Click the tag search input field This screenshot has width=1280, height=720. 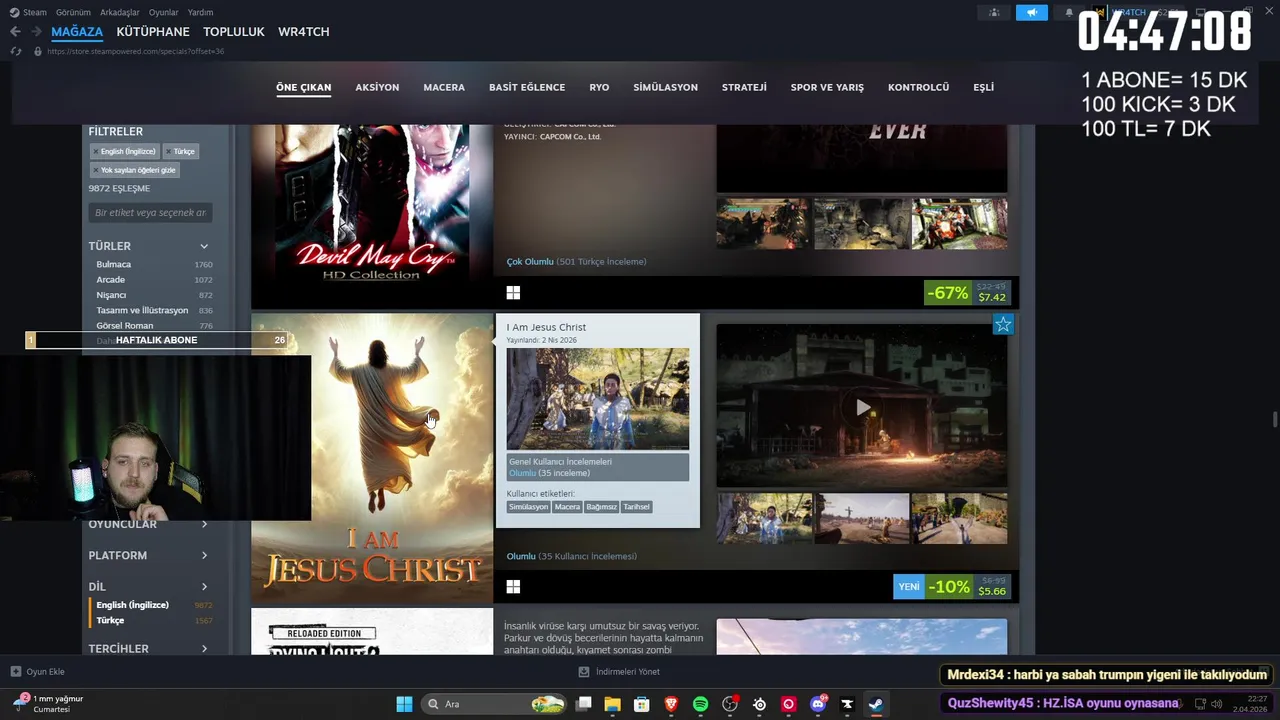pos(150,213)
